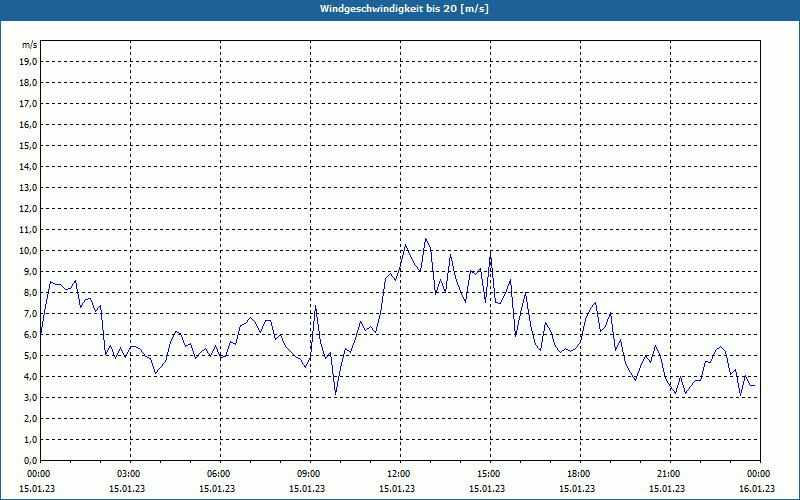Image resolution: width=800 pixels, height=500 pixels.
Task: Click the '15.01.23' date below 03:00
Action: coord(127,489)
